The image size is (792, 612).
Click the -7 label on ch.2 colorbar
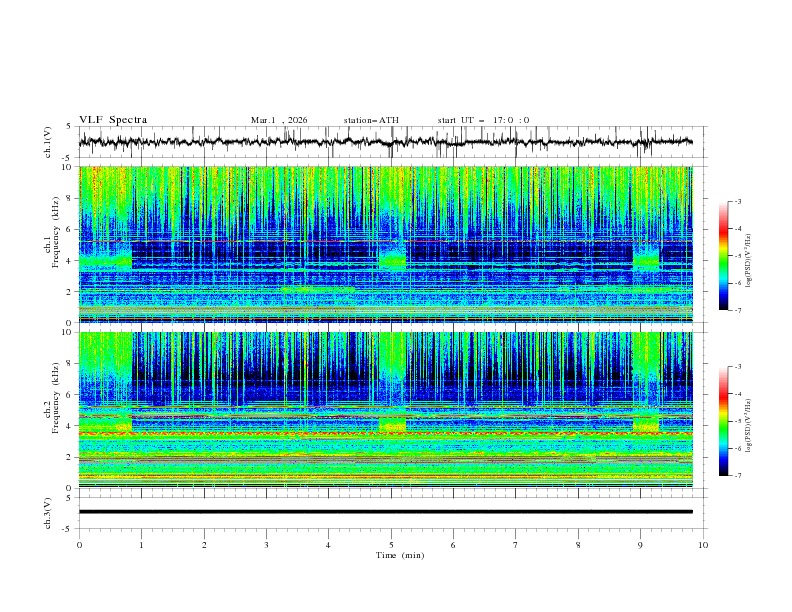[738, 476]
